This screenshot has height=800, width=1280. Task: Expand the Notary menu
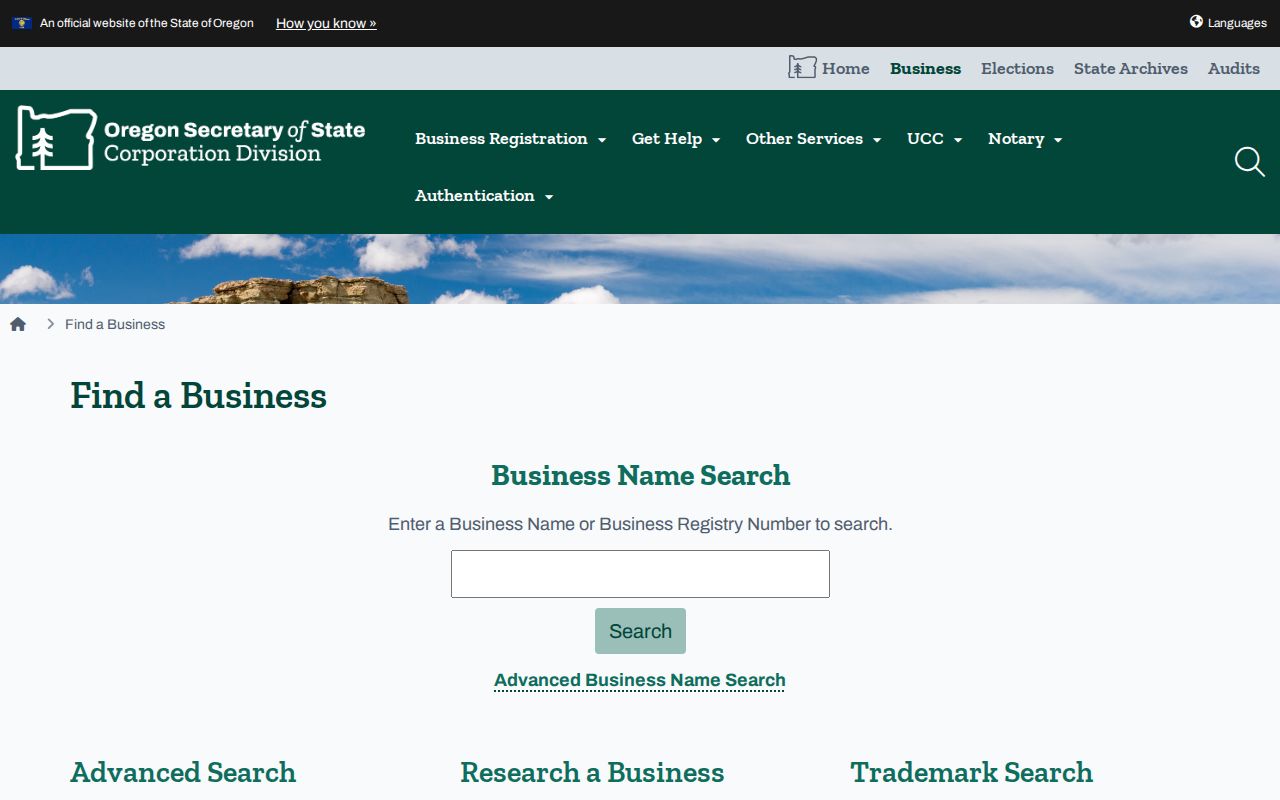point(1025,139)
